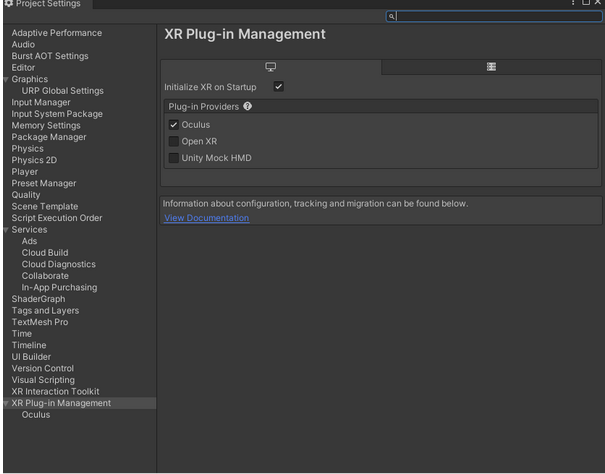
Task: Toggle Initialize XR on Startup checkbox
Action: (x=278, y=87)
